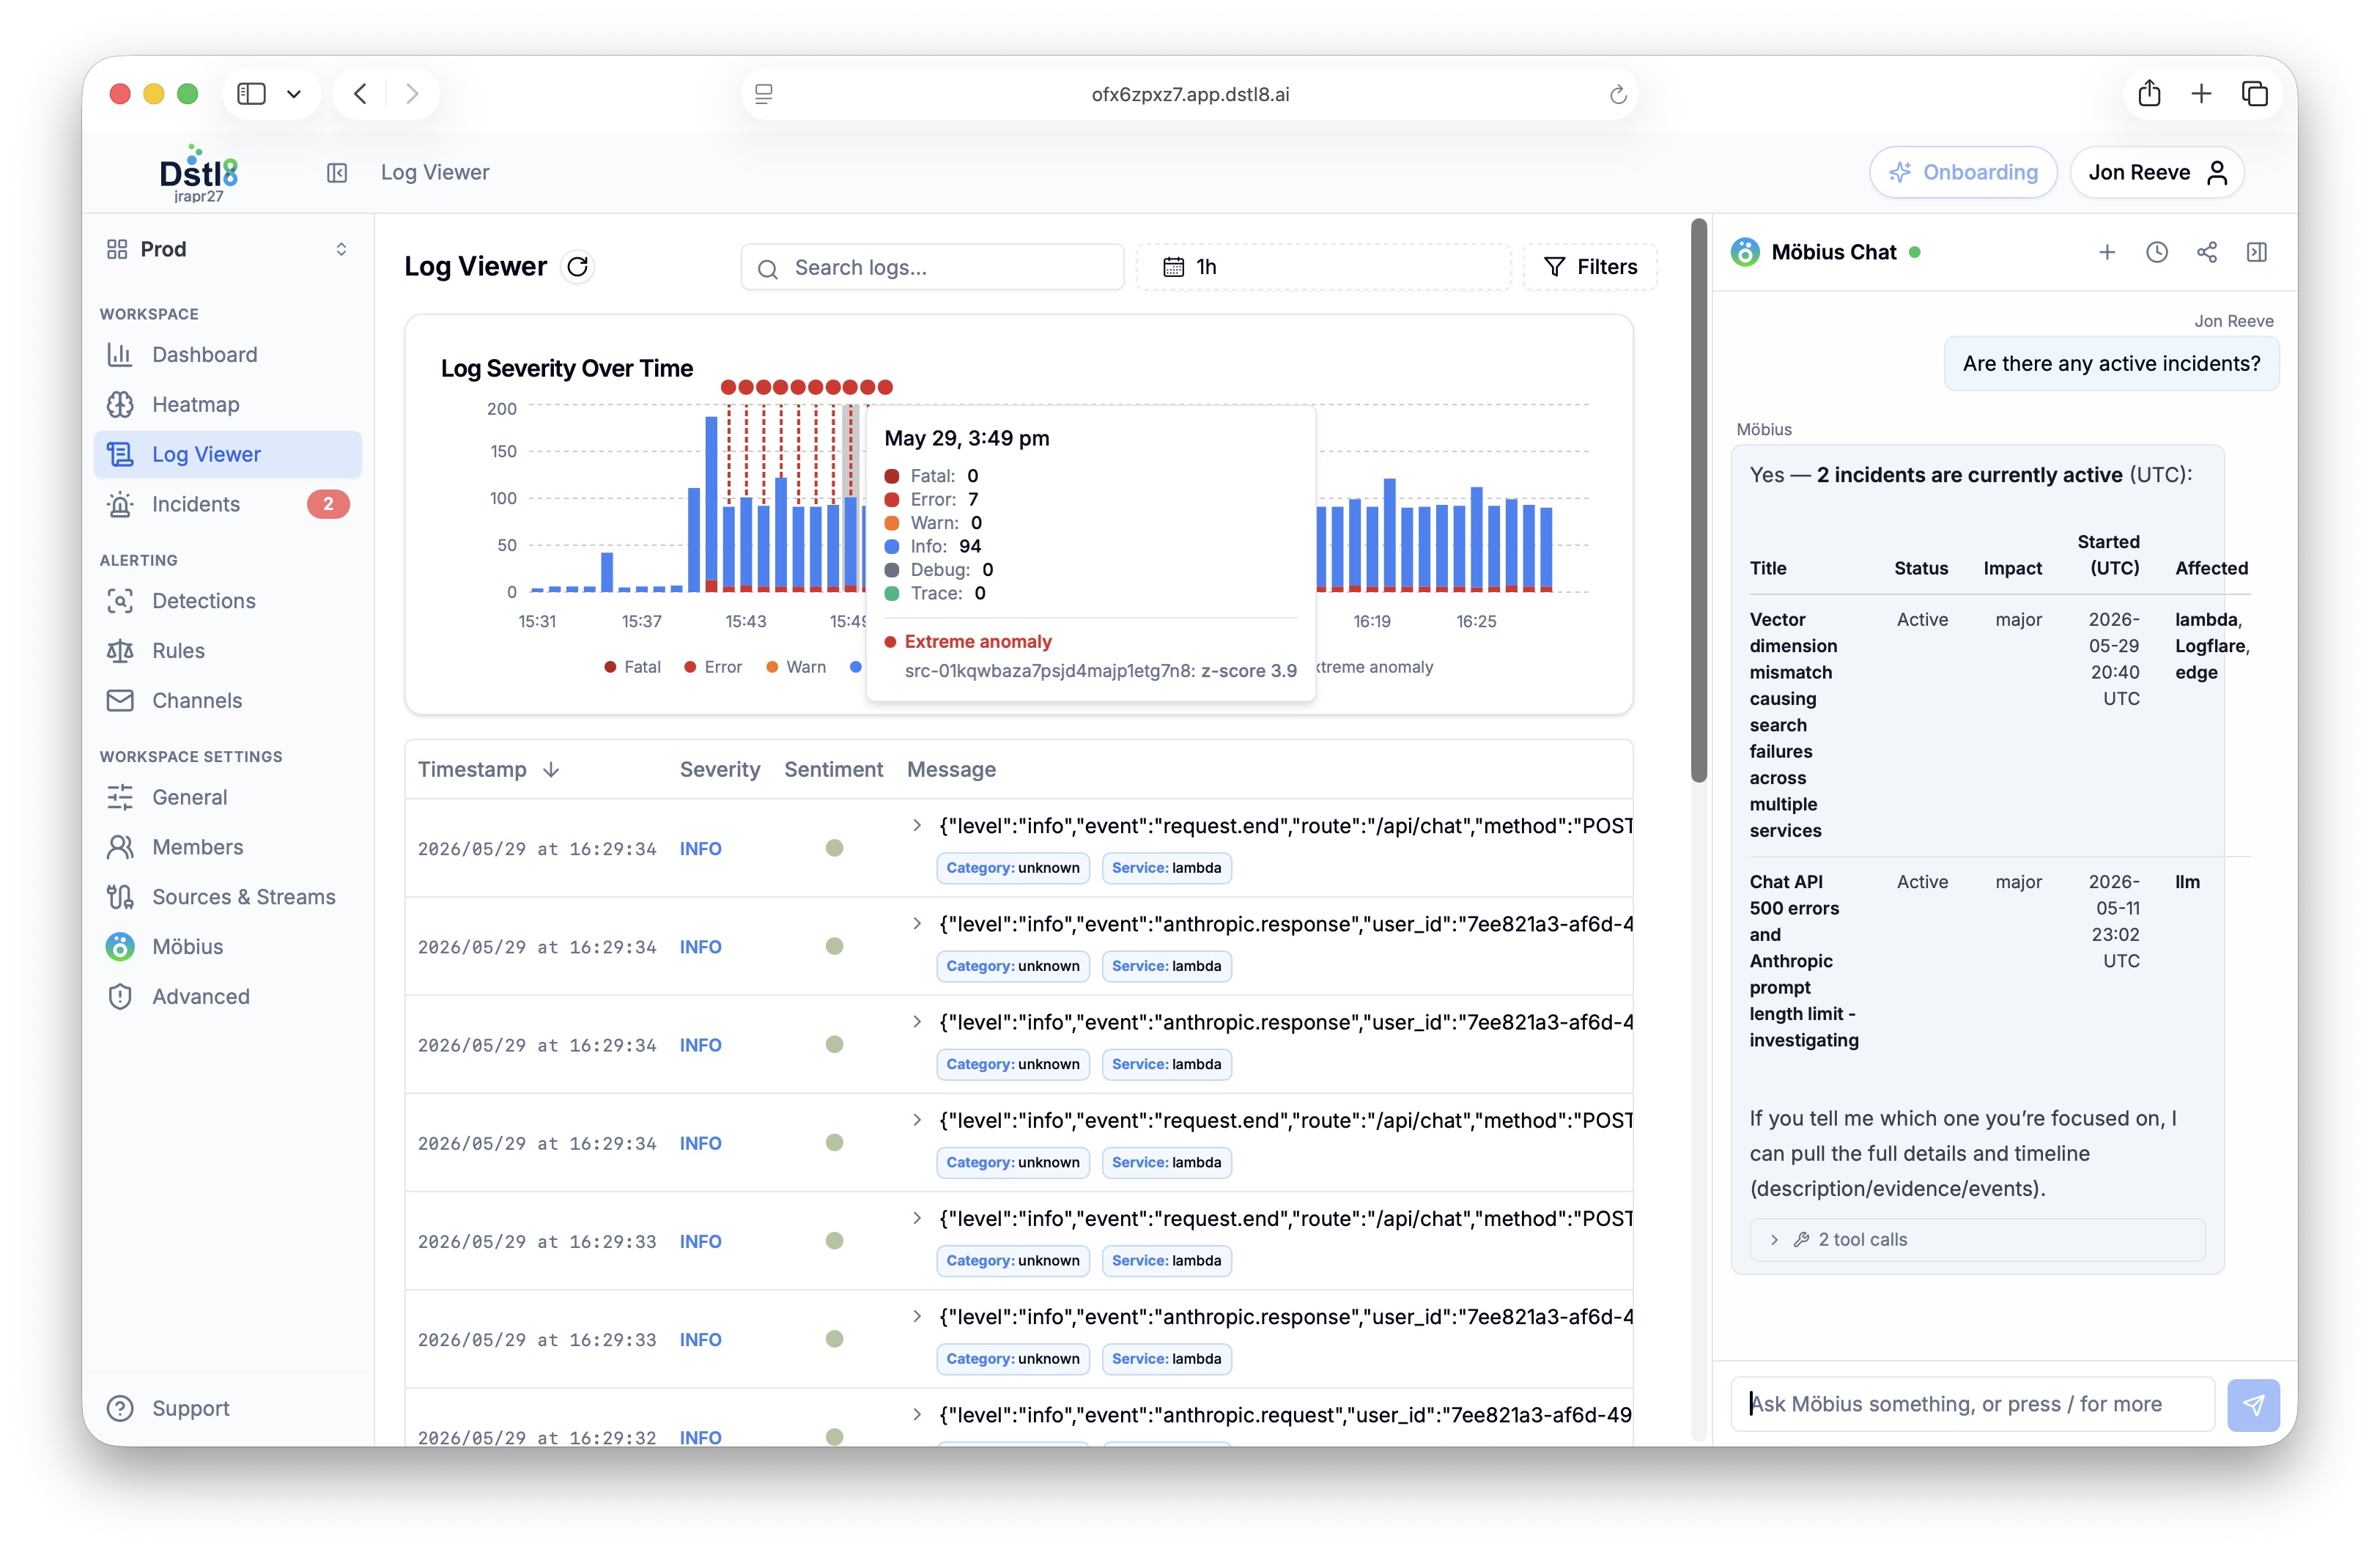
Task: Focus the Ask Möbius message input
Action: [x=1973, y=1404]
